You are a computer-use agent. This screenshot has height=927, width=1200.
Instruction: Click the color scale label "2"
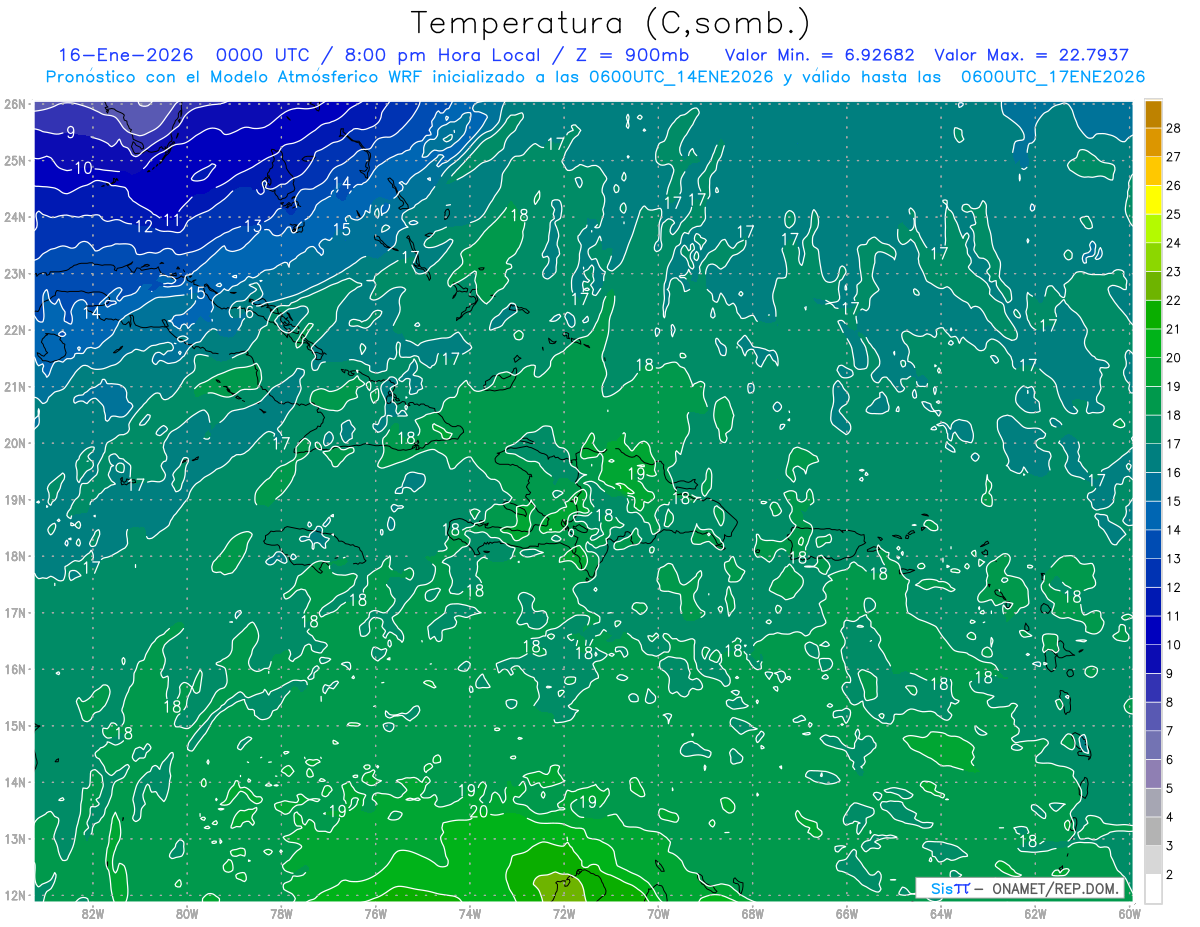(1169, 874)
